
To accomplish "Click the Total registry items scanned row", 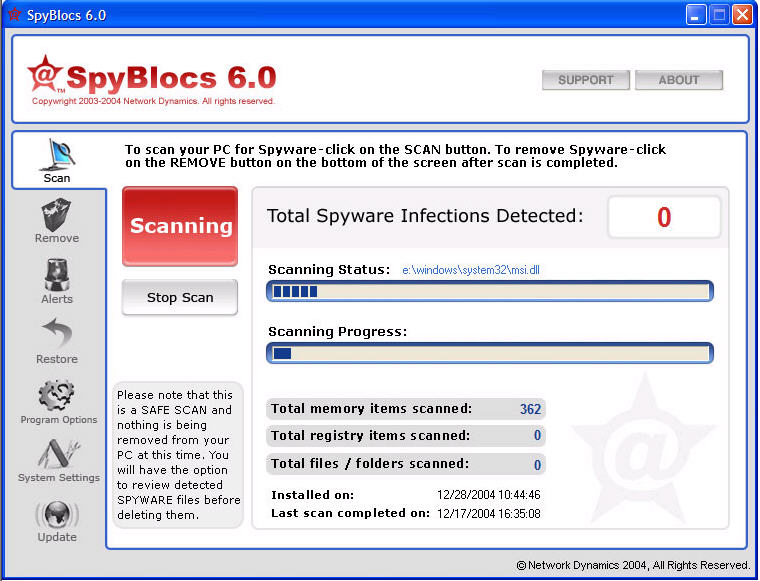I will [406, 436].
